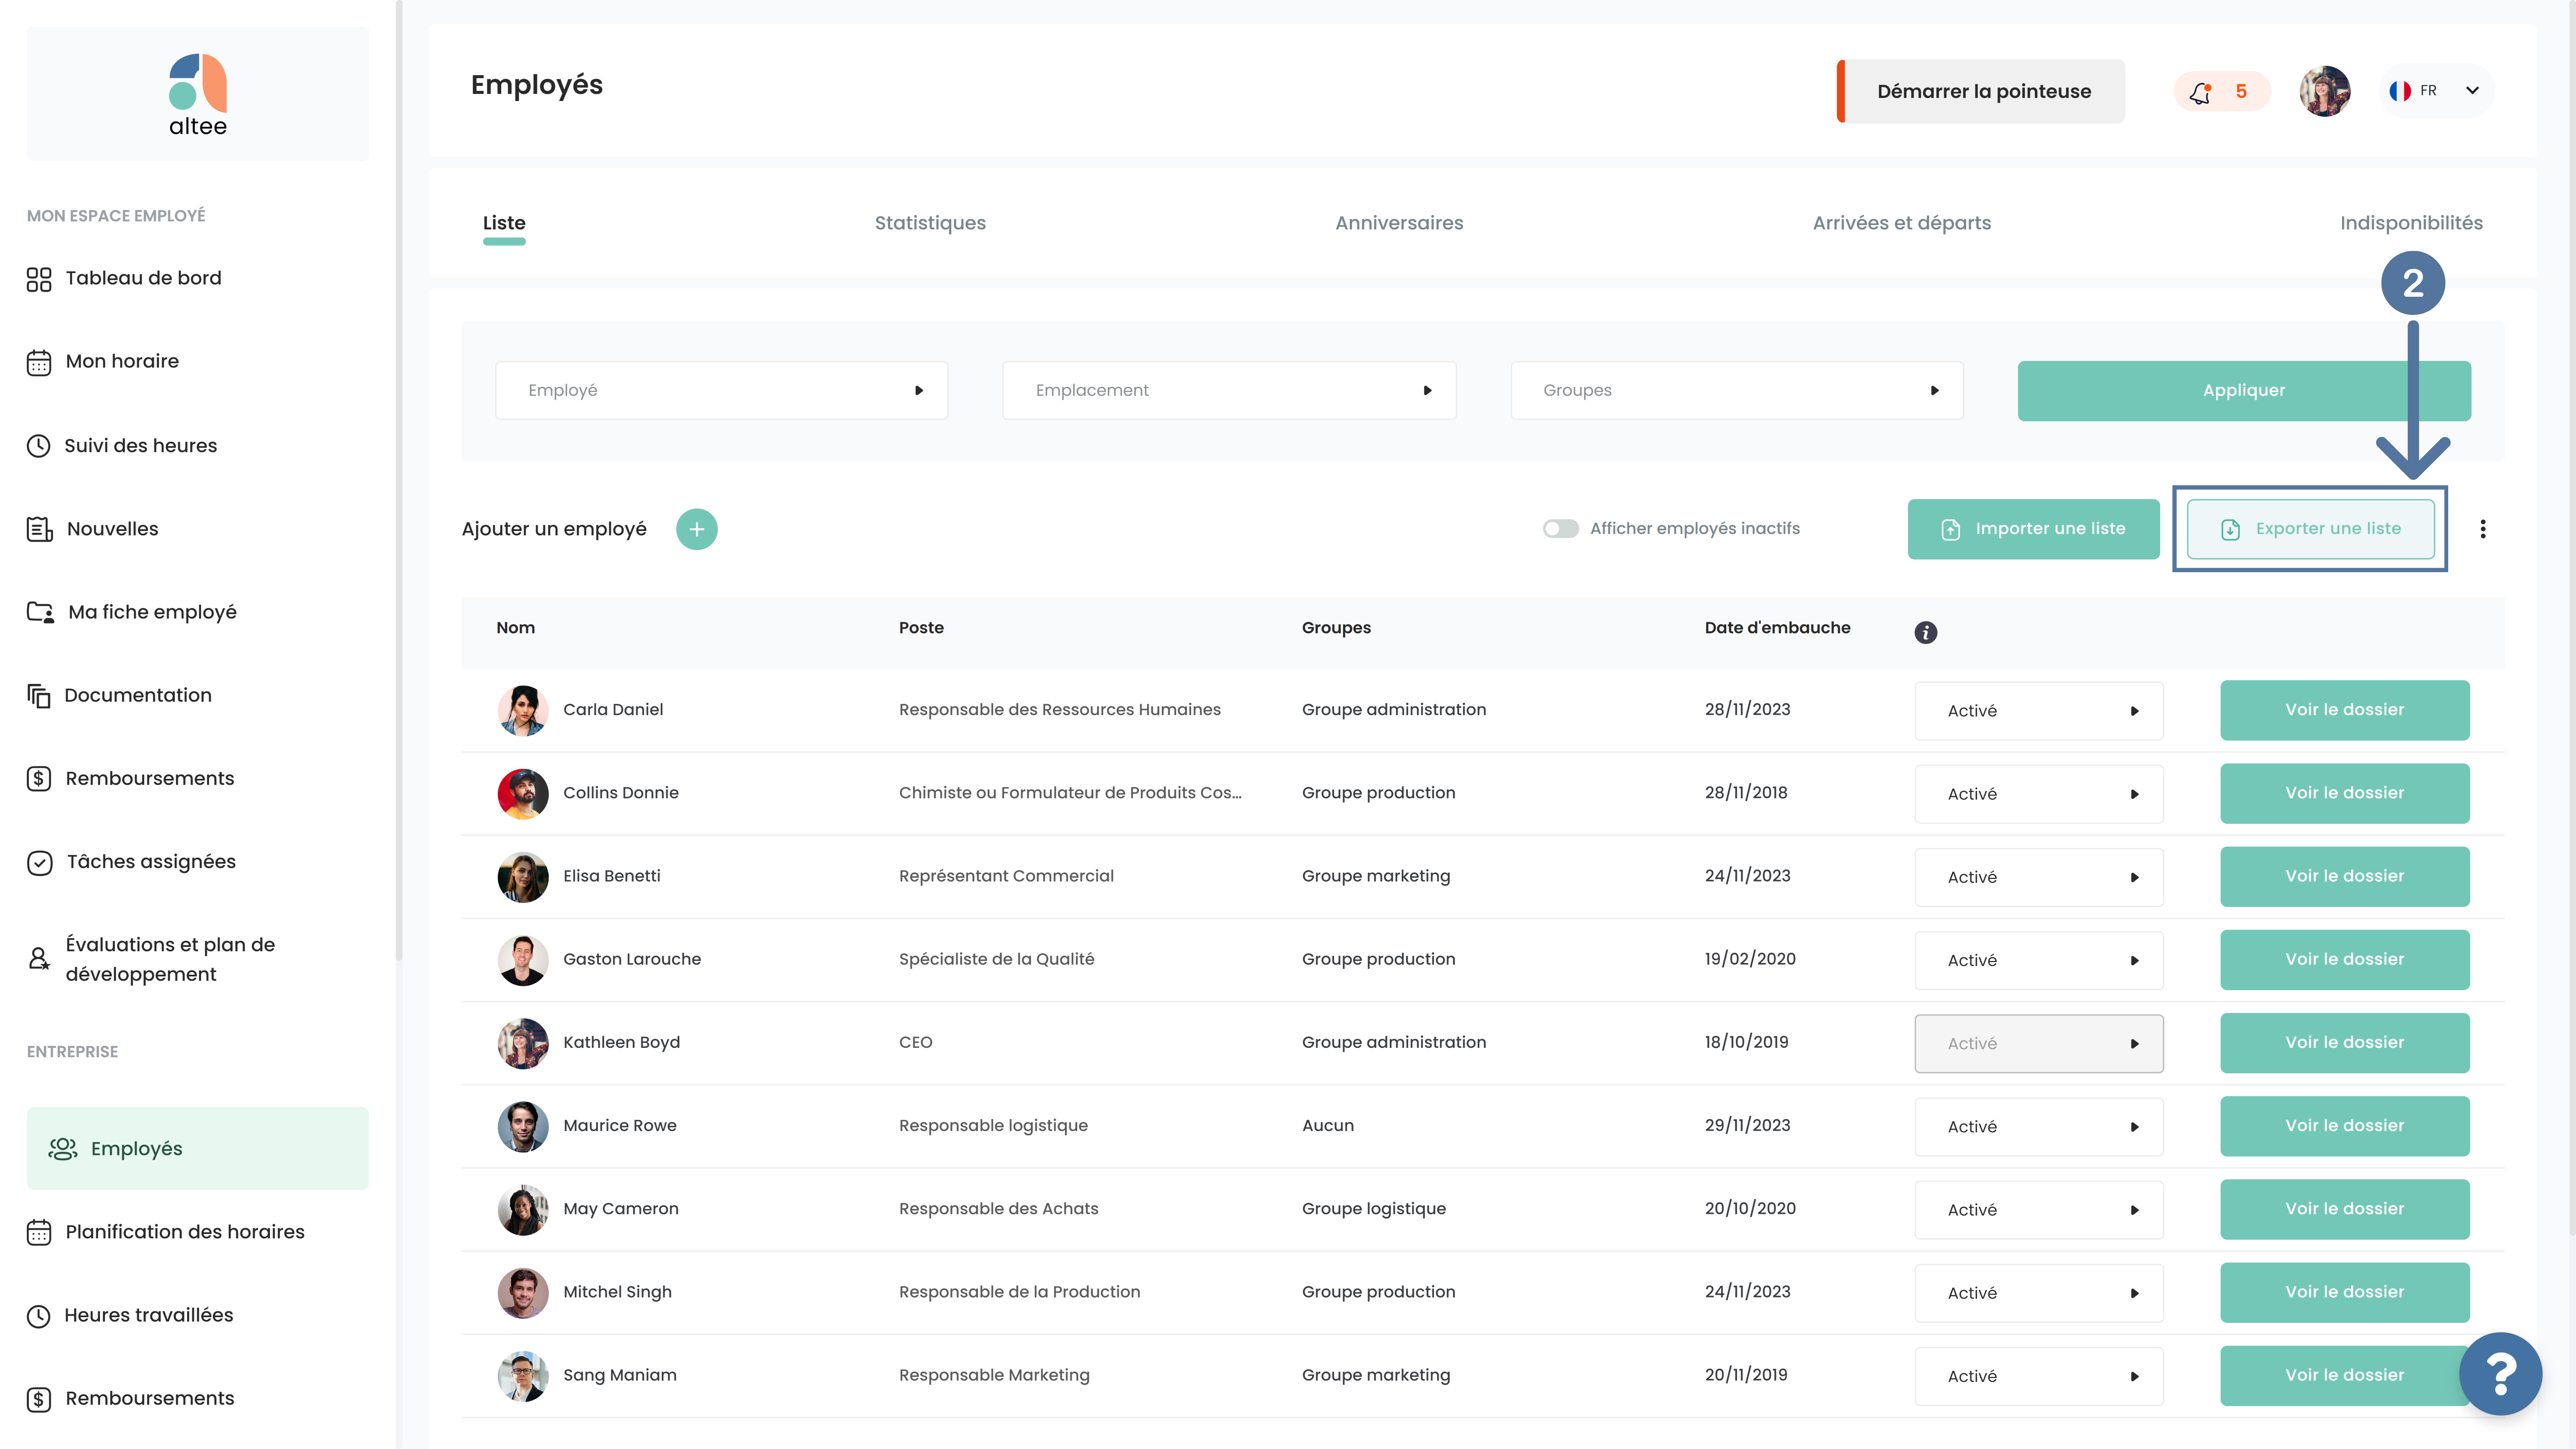Image resolution: width=2576 pixels, height=1449 pixels.
Task: Switch to the Anniversaires tab
Action: pos(1399,223)
